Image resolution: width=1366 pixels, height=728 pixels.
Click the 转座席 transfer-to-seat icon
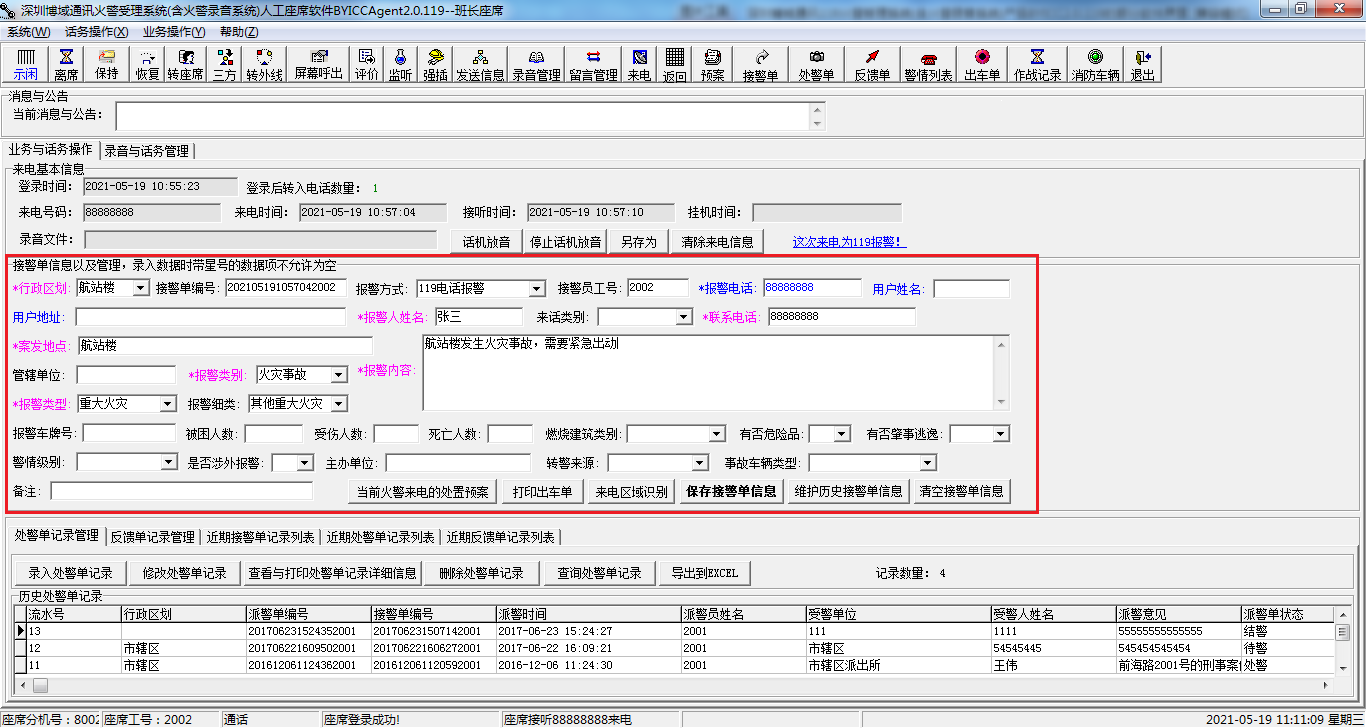(x=186, y=65)
